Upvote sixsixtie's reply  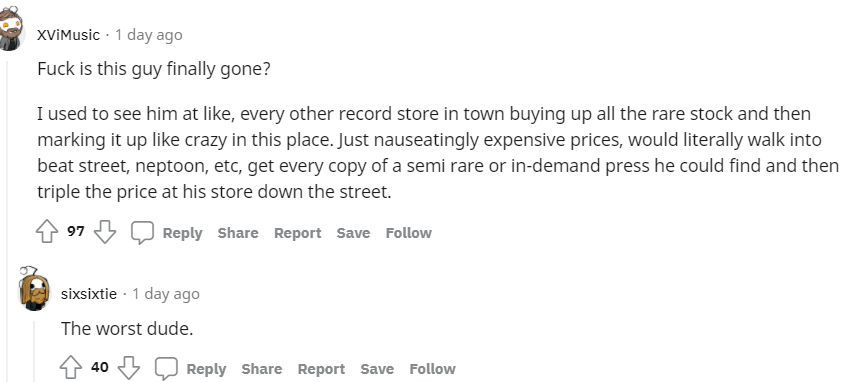(70, 368)
